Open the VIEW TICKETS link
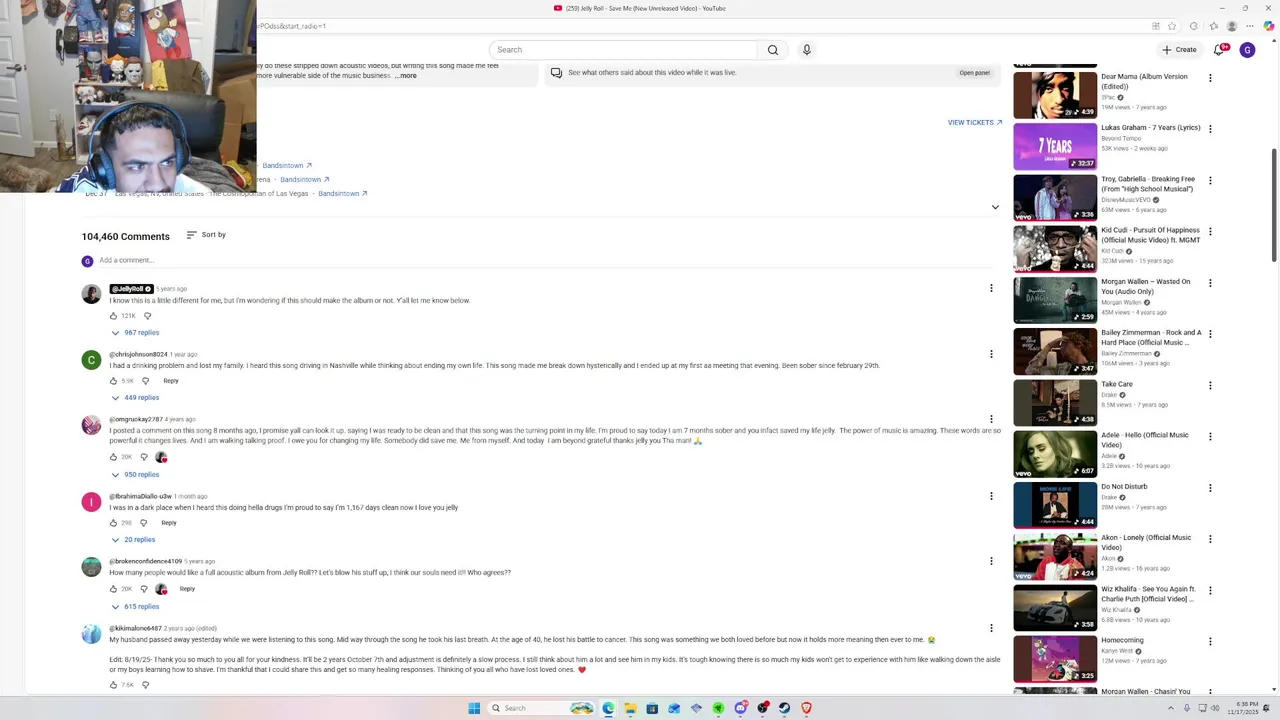This screenshot has height=720, width=1280. pos(974,123)
